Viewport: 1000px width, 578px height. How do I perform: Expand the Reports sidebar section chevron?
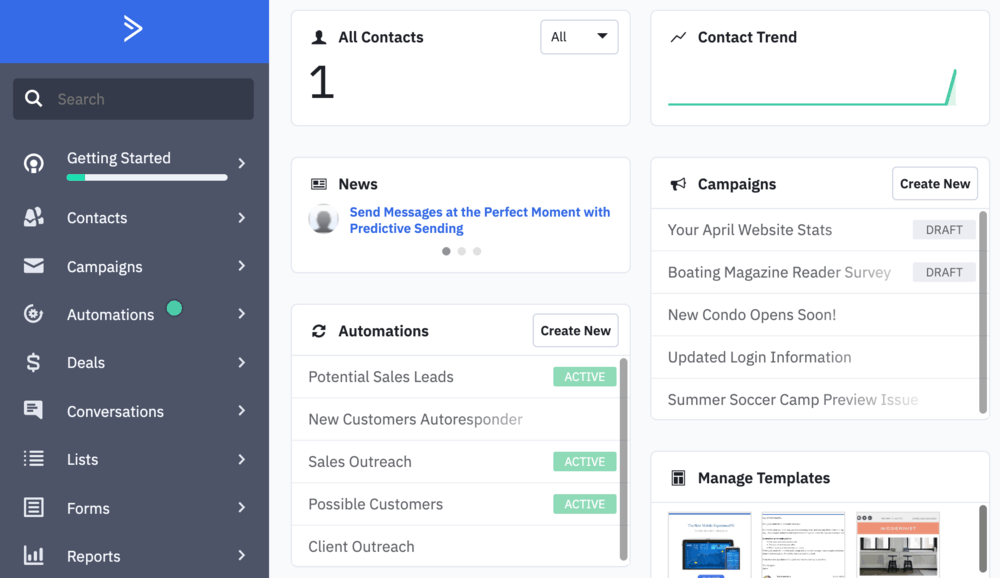pyautogui.click(x=241, y=556)
